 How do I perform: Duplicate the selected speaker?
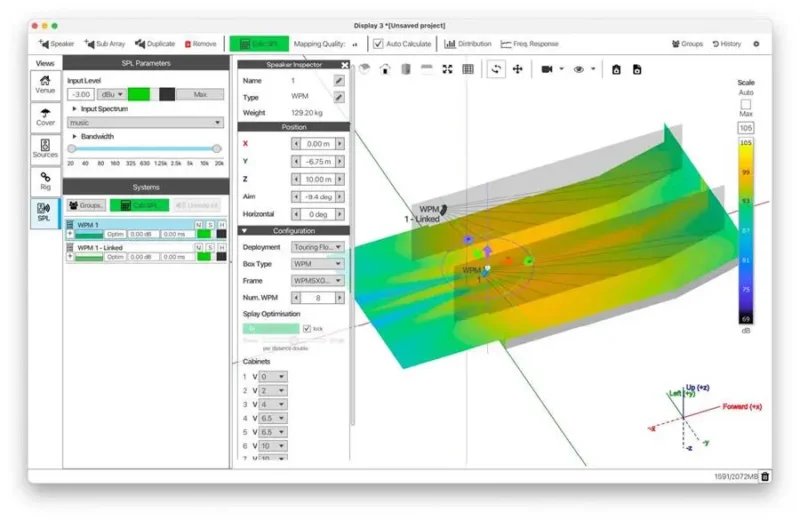(155, 44)
